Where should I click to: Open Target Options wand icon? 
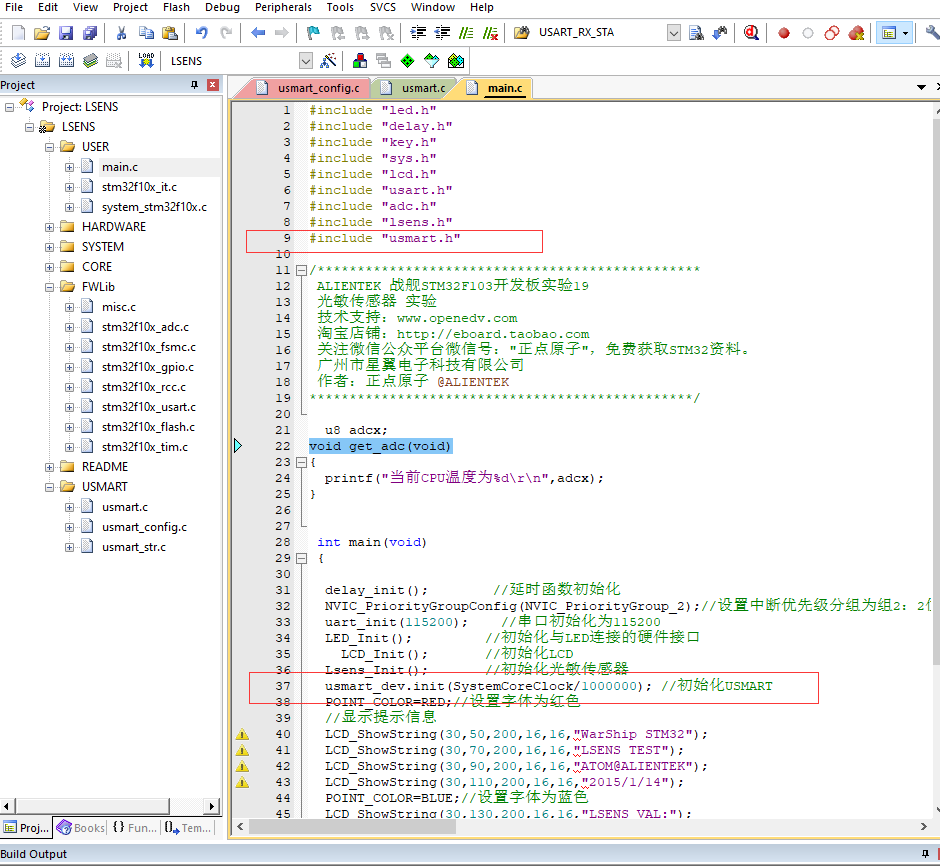(x=328, y=61)
